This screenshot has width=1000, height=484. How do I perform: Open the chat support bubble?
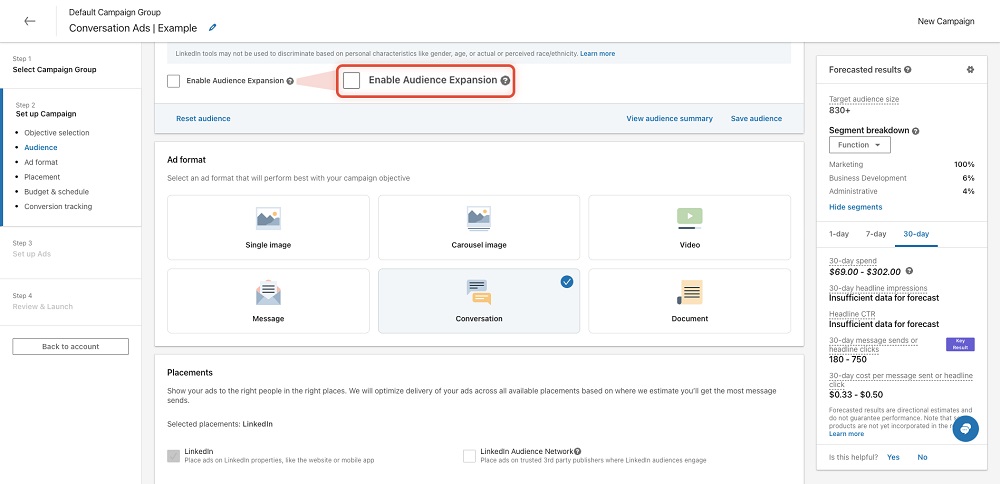[965, 429]
